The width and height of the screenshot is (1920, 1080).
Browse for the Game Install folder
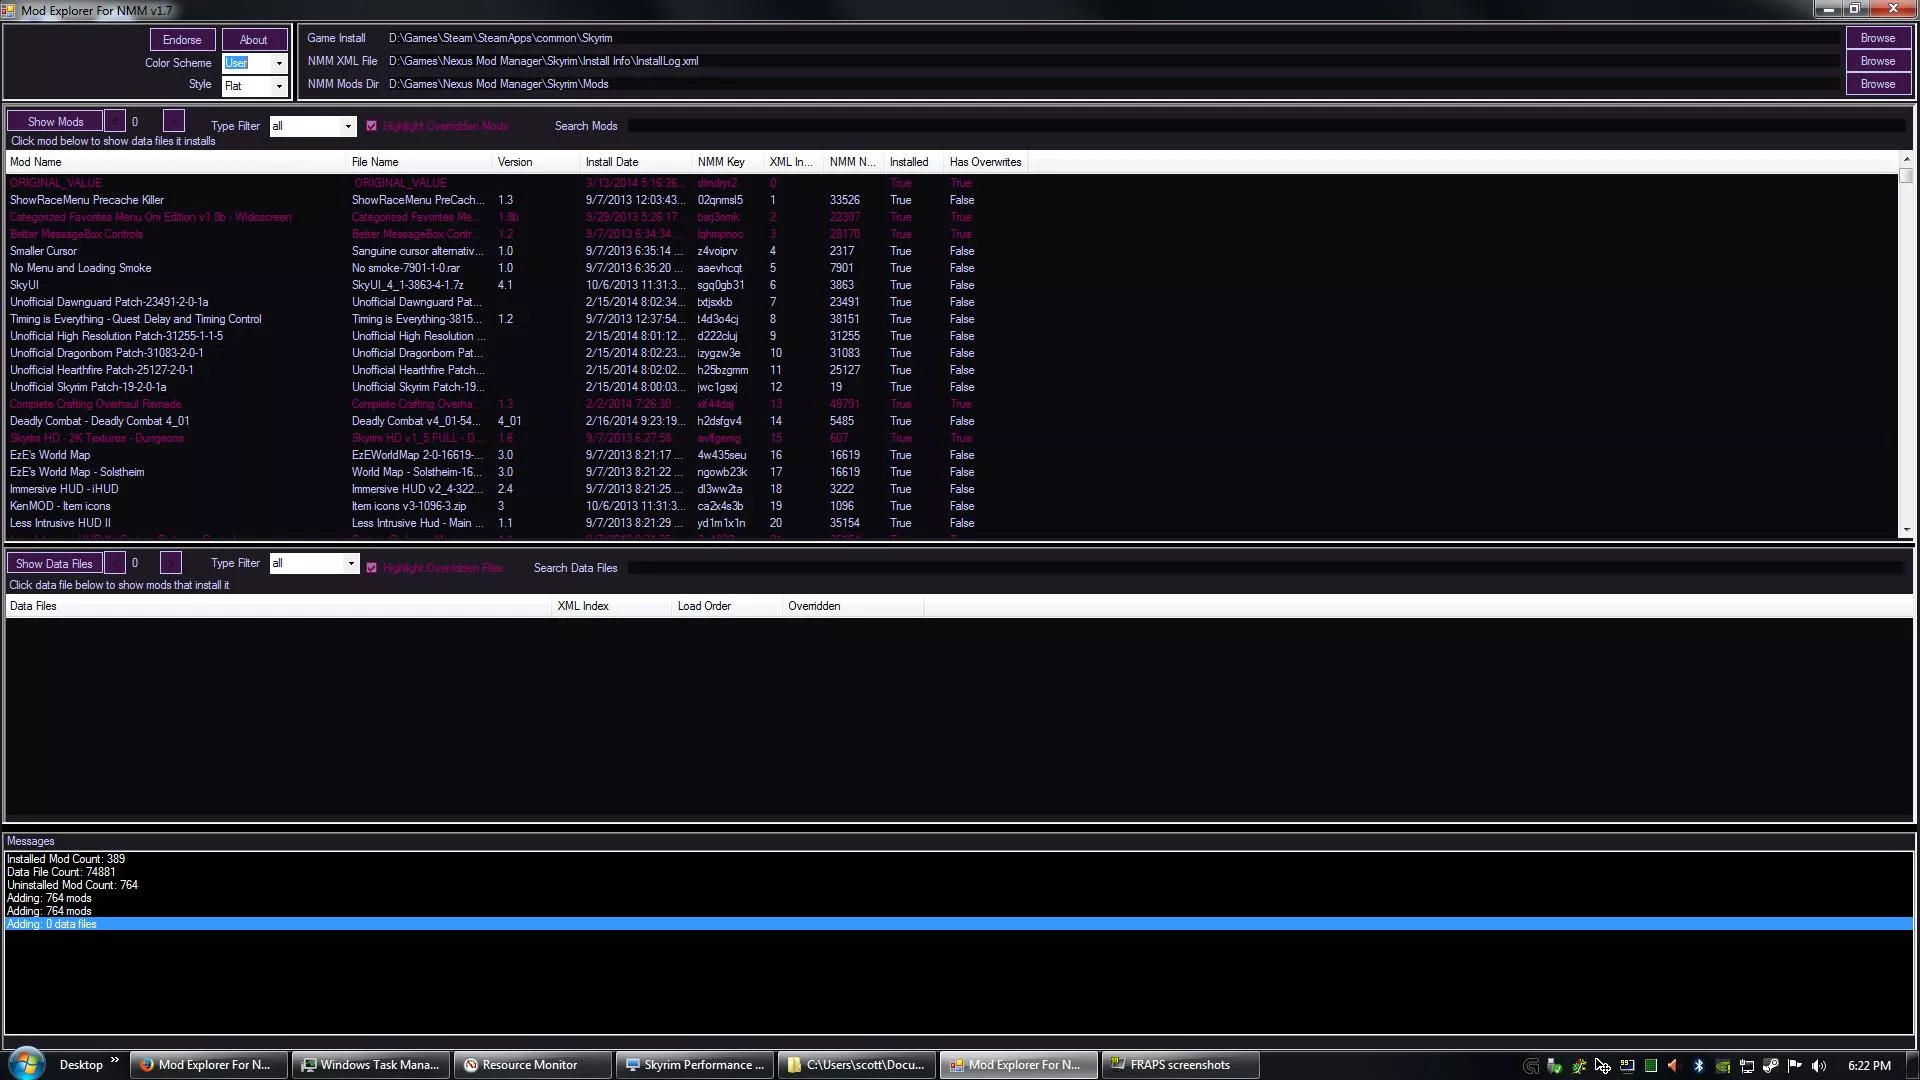click(x=1877, y=38)
